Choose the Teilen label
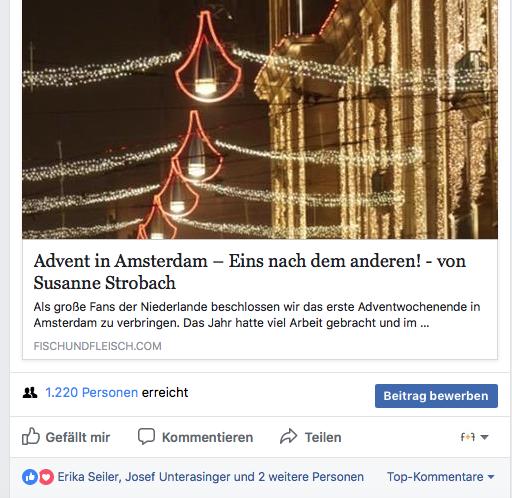The height and width of the screenshot is (498, 512). tap(323, 437)
